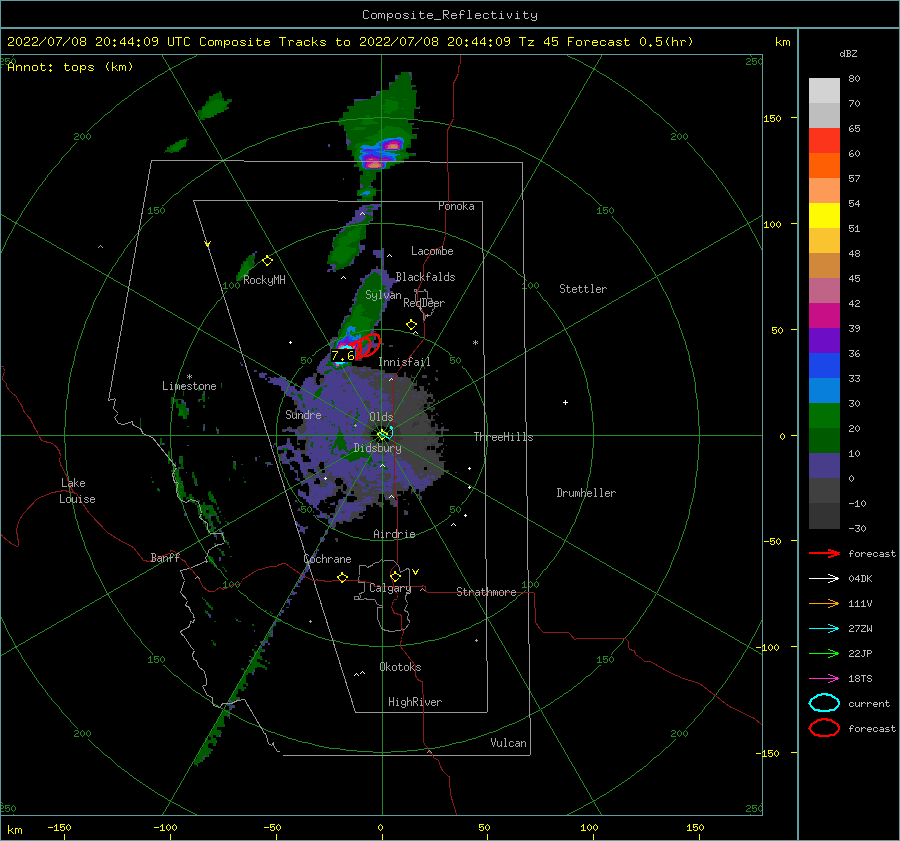This screenshot has height=841, width=900.
Task: Click the Lacombe city label
Action: 432,251
